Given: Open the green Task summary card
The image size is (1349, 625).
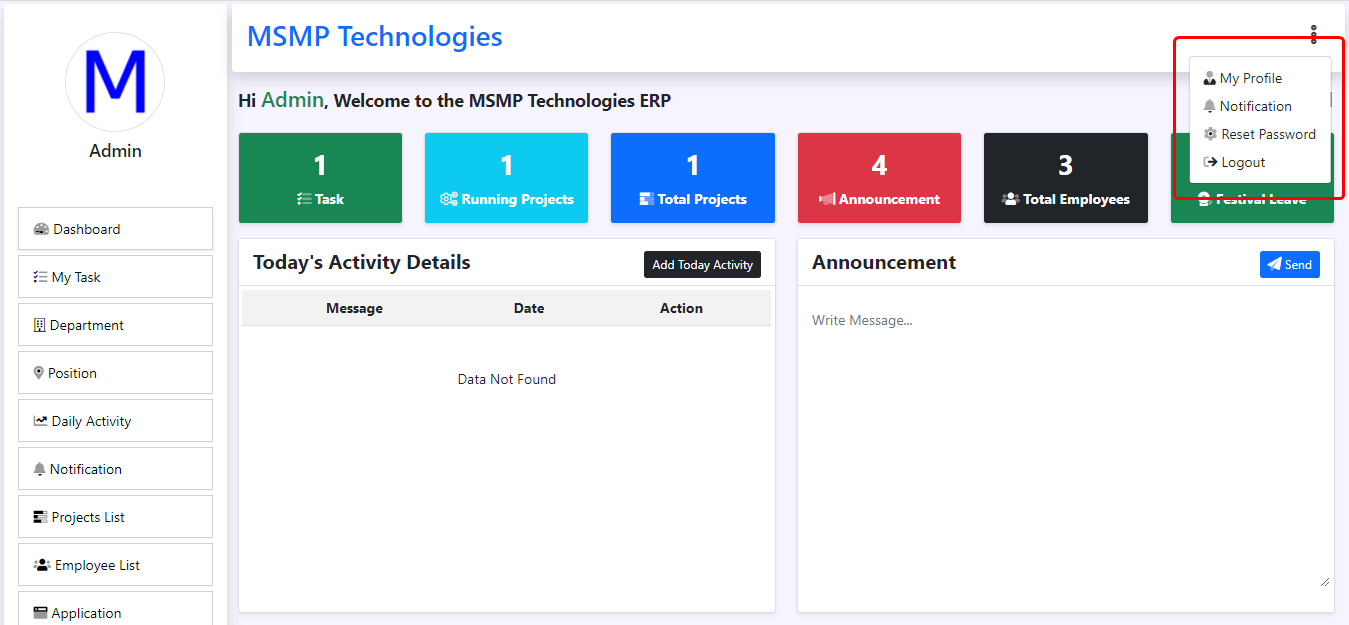Looking at the screenshot, I should [320, 178].
